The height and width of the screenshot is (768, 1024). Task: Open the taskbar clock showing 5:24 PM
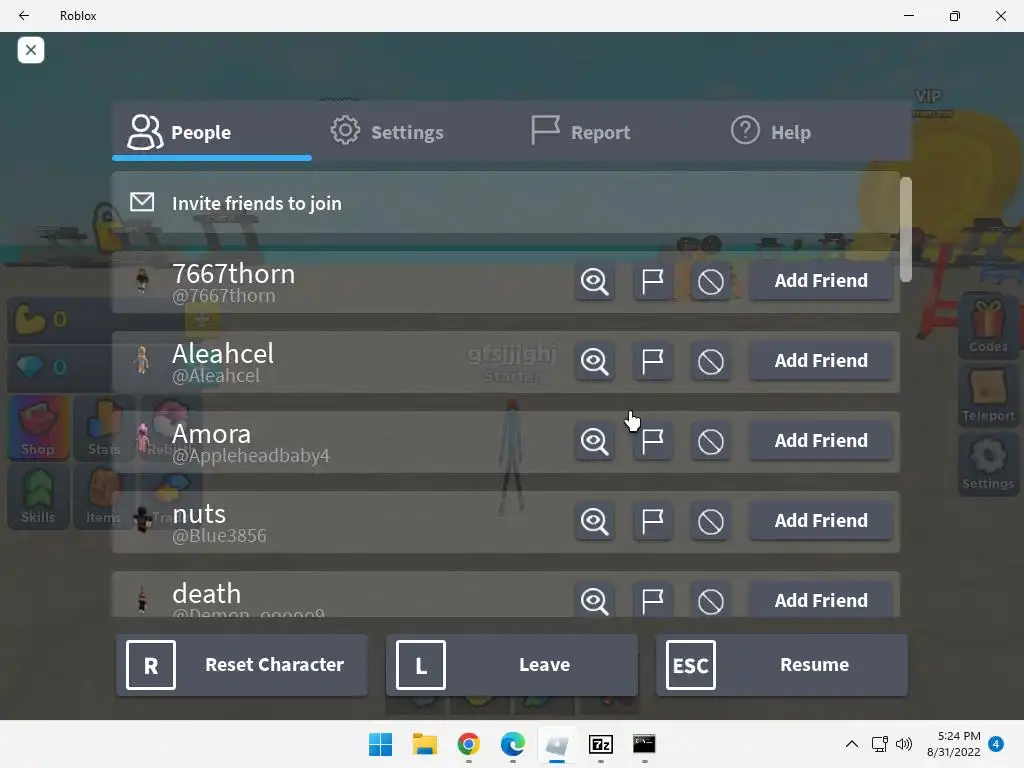[x=953, y=744]
